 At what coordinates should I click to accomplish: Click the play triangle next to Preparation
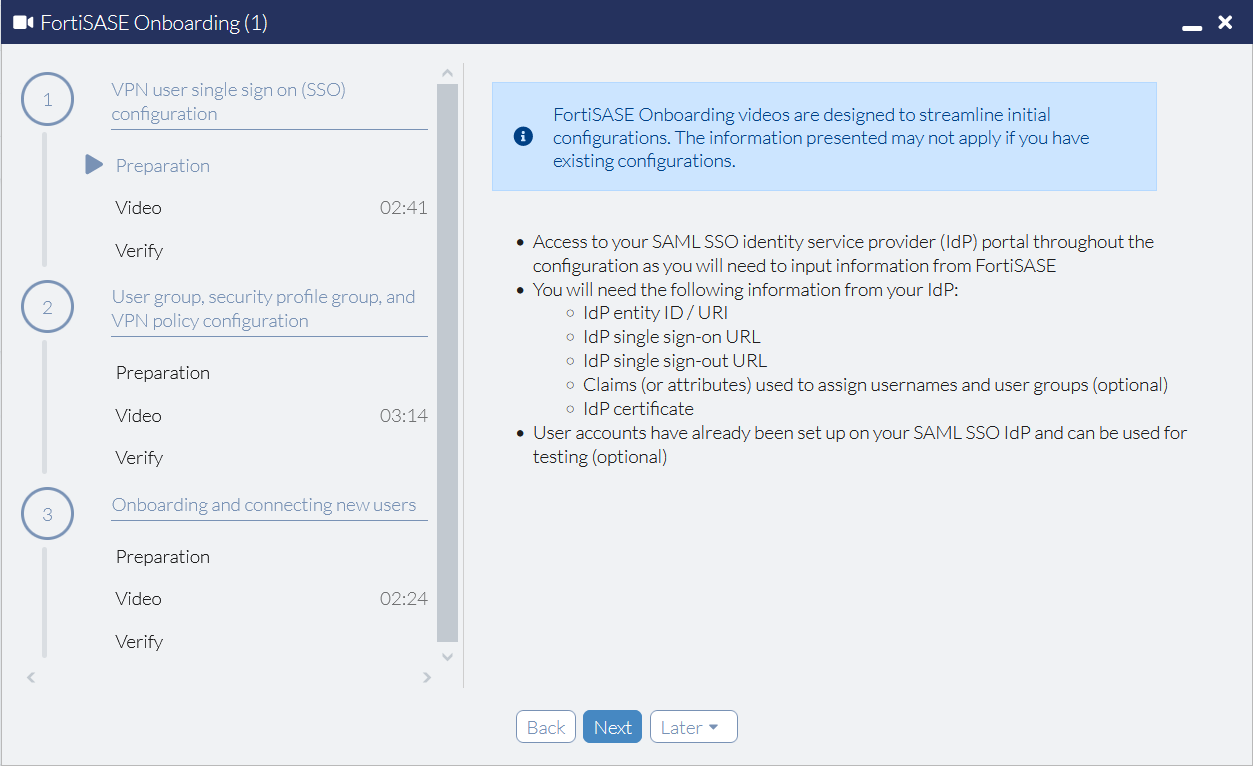click(x=93, y=165)
